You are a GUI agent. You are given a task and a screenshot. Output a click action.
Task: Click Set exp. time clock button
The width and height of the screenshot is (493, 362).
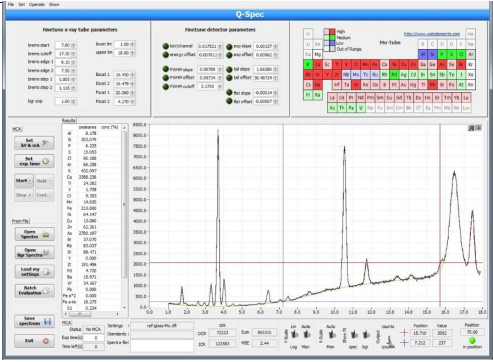(34, 161)
